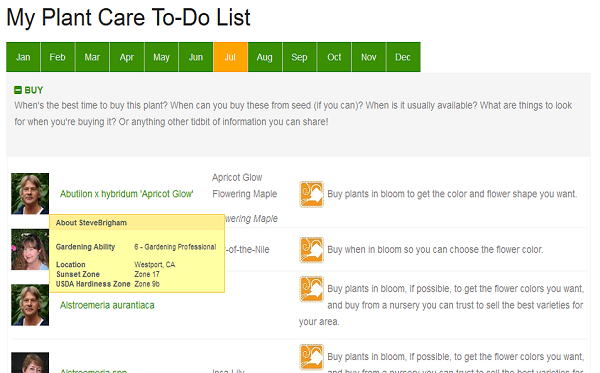Click the buy icon beside Apricot Glow tip
600x373 pixels.
click(x=311, y=194)
